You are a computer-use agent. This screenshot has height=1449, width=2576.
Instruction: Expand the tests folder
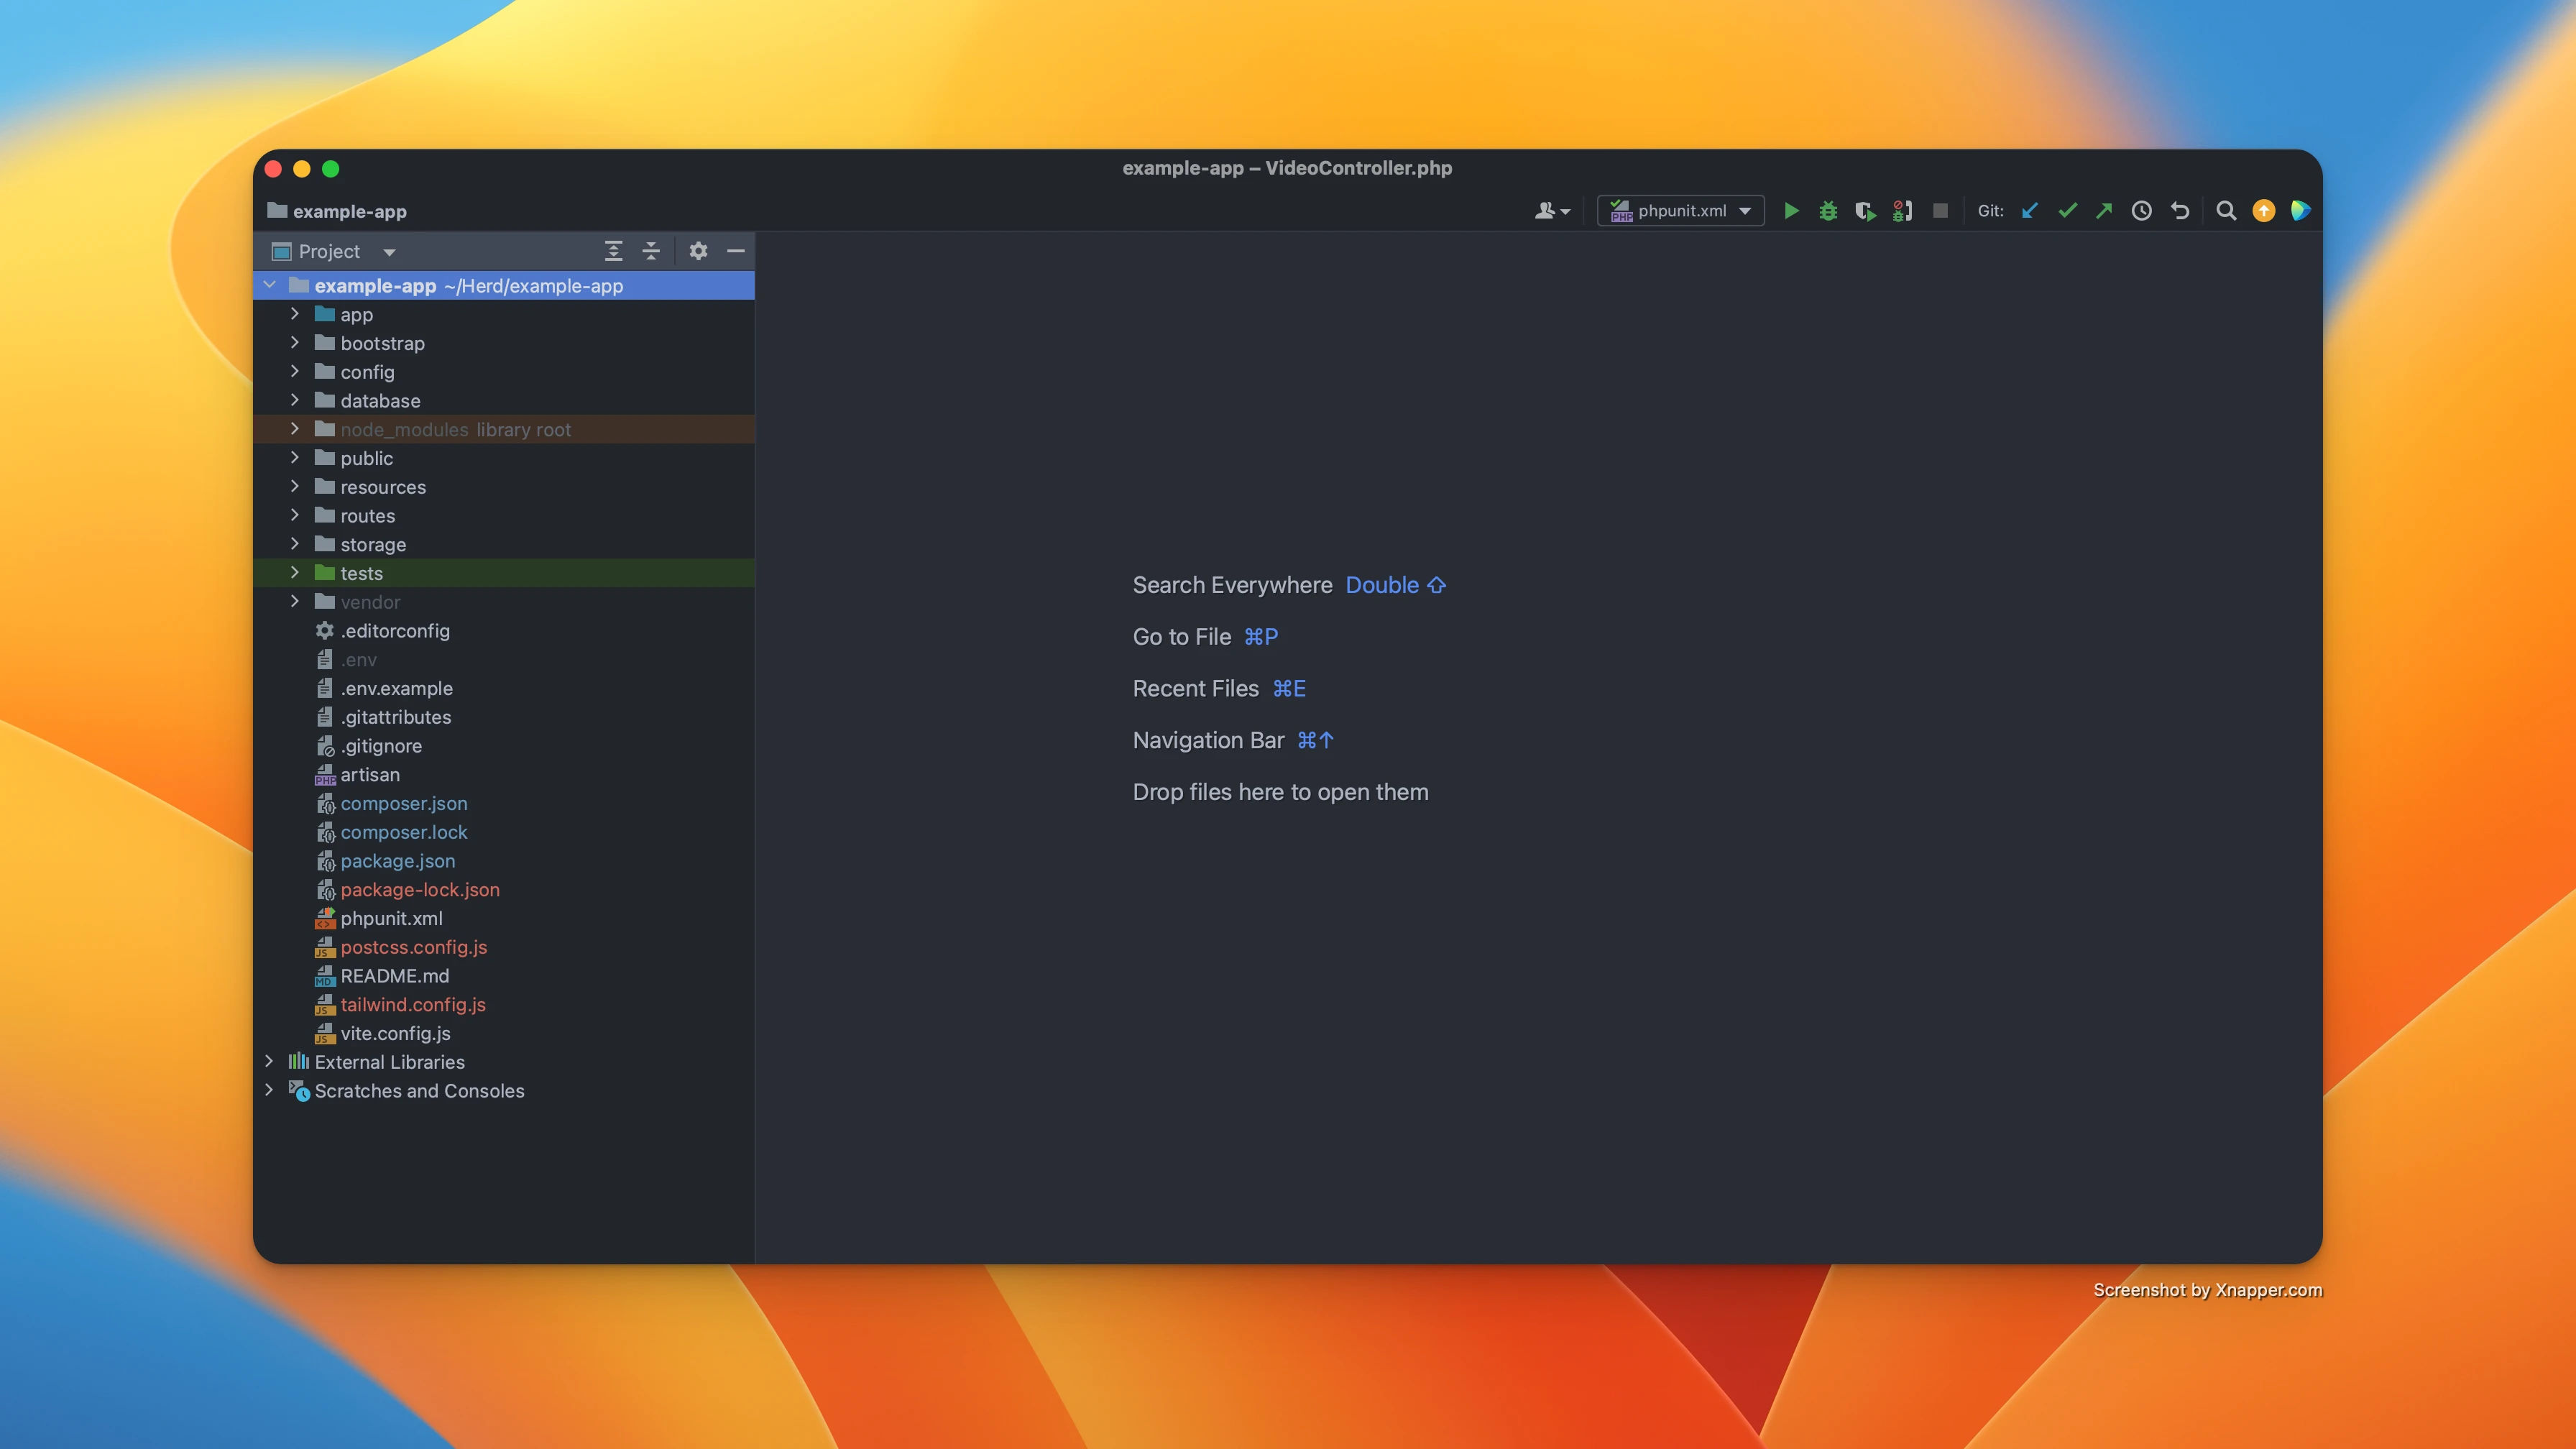click(x=294, y=573)
